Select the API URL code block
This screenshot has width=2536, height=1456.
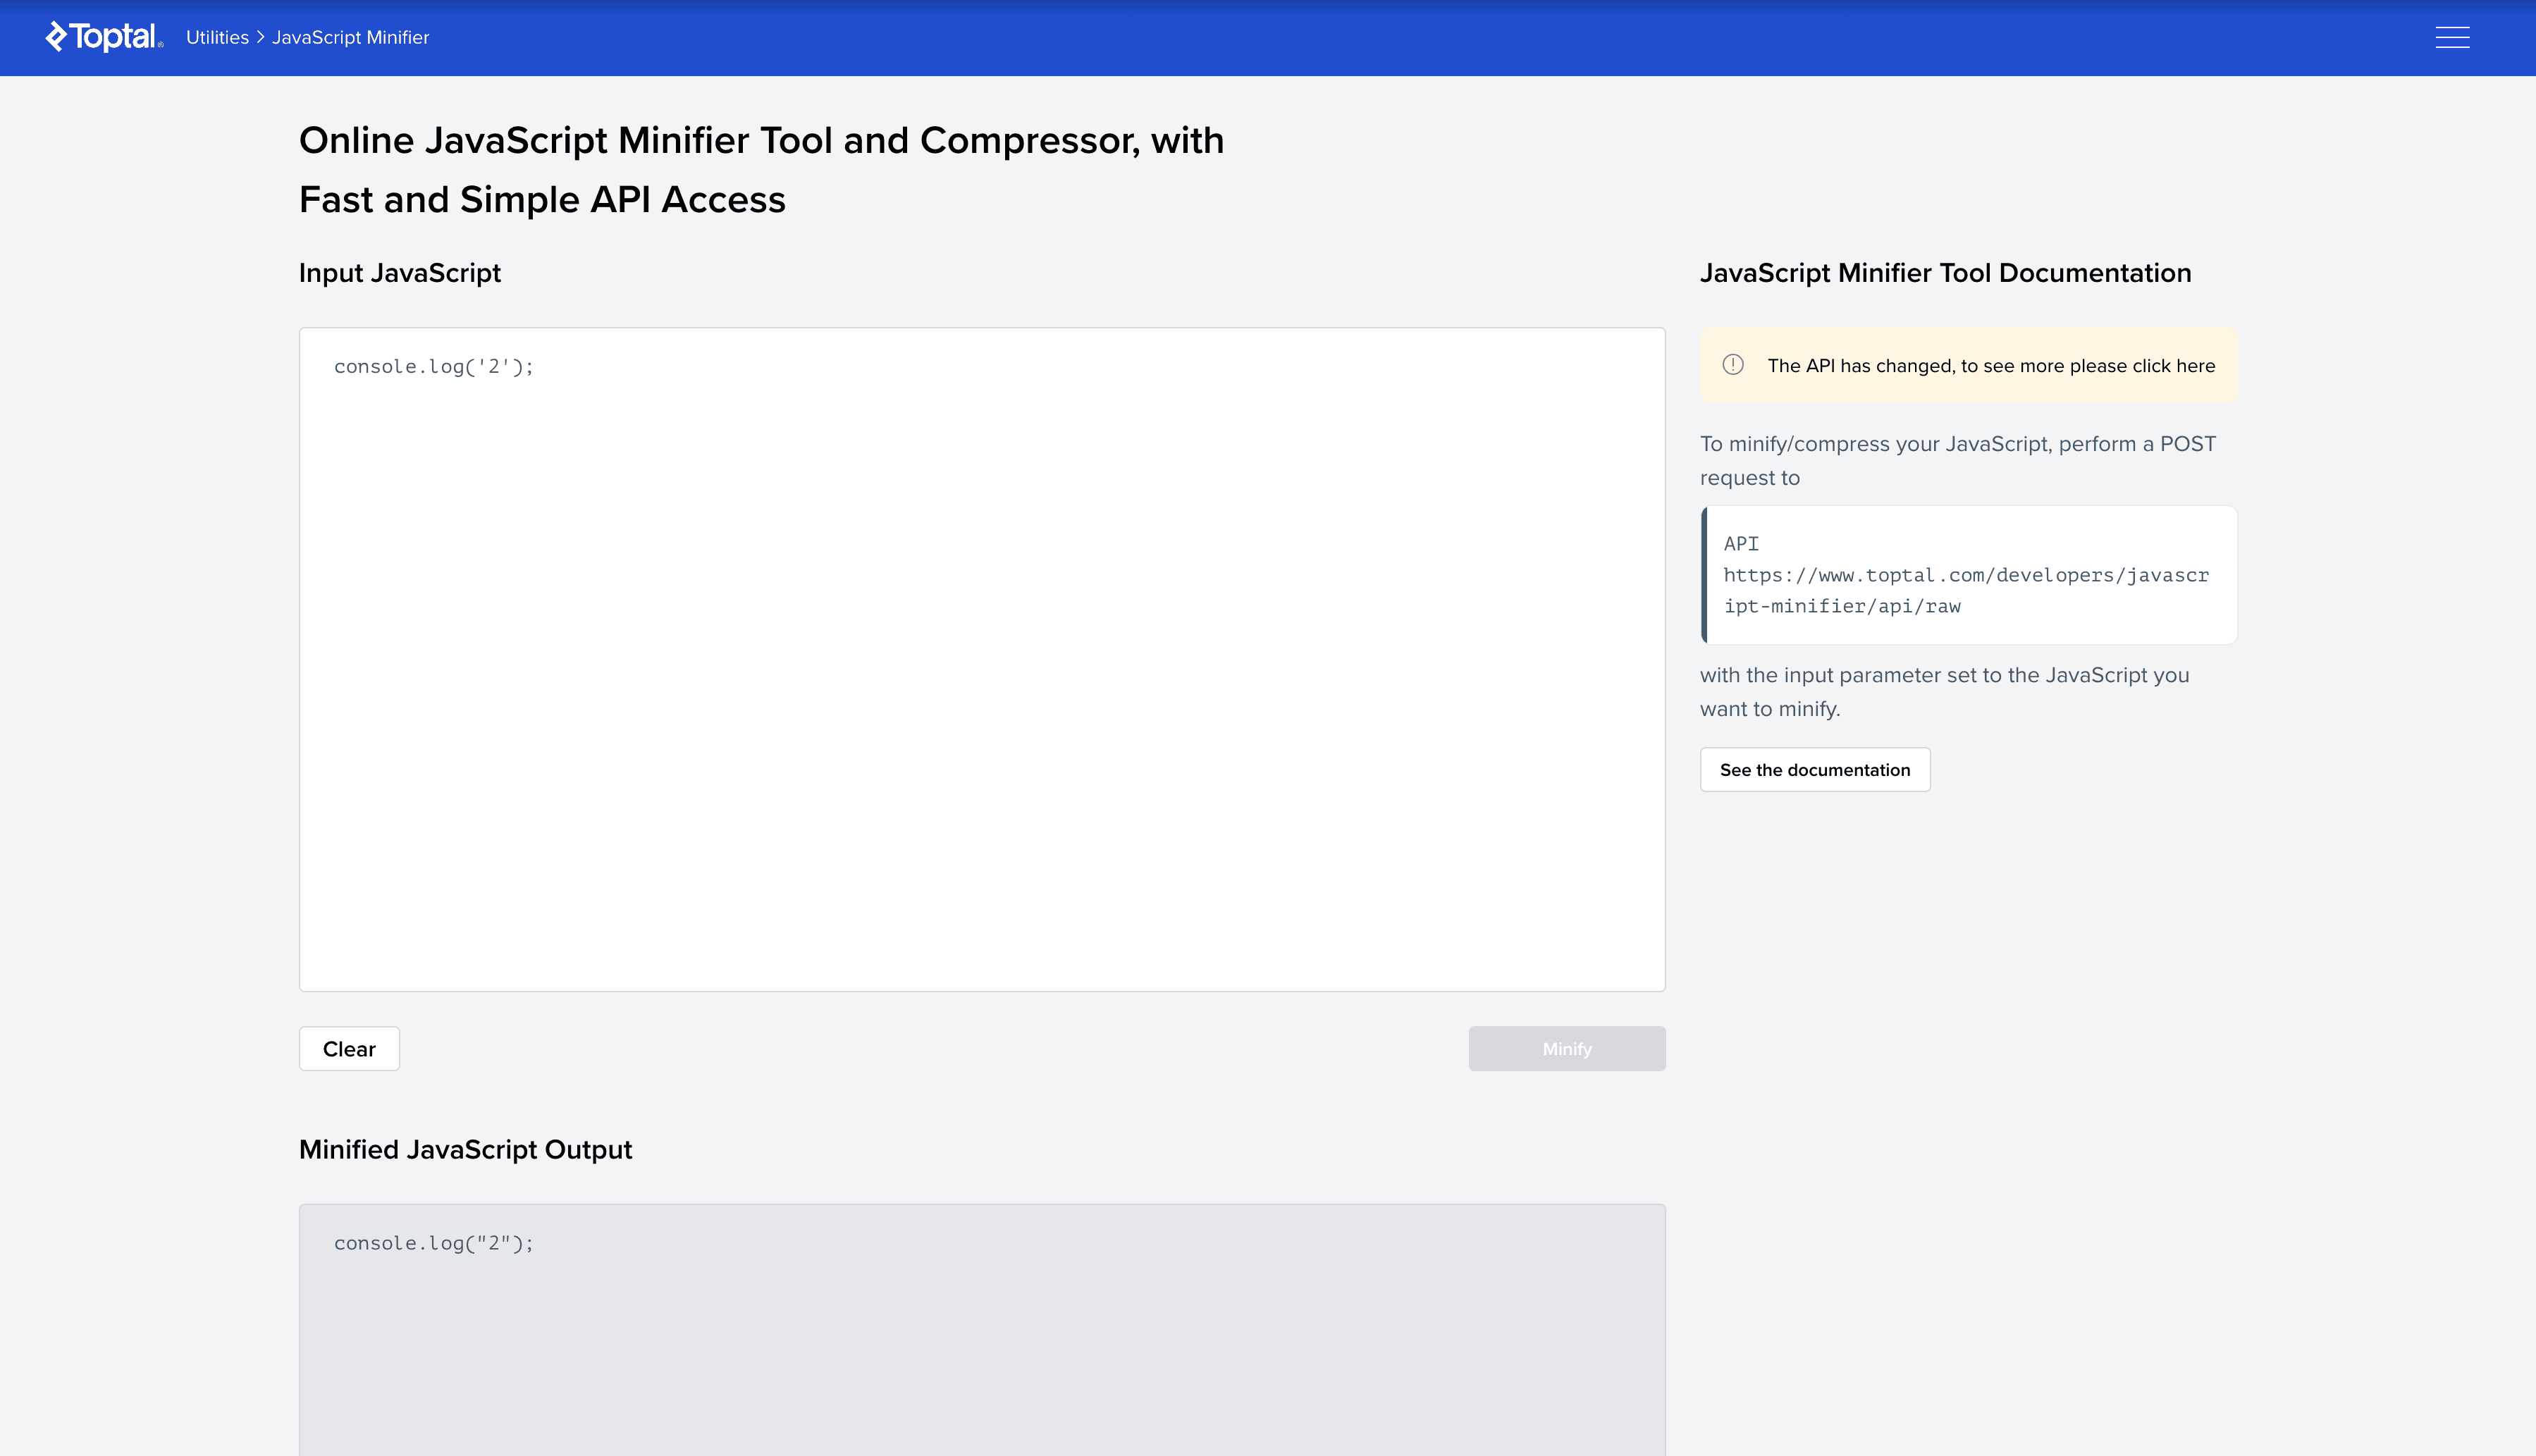1969,575
